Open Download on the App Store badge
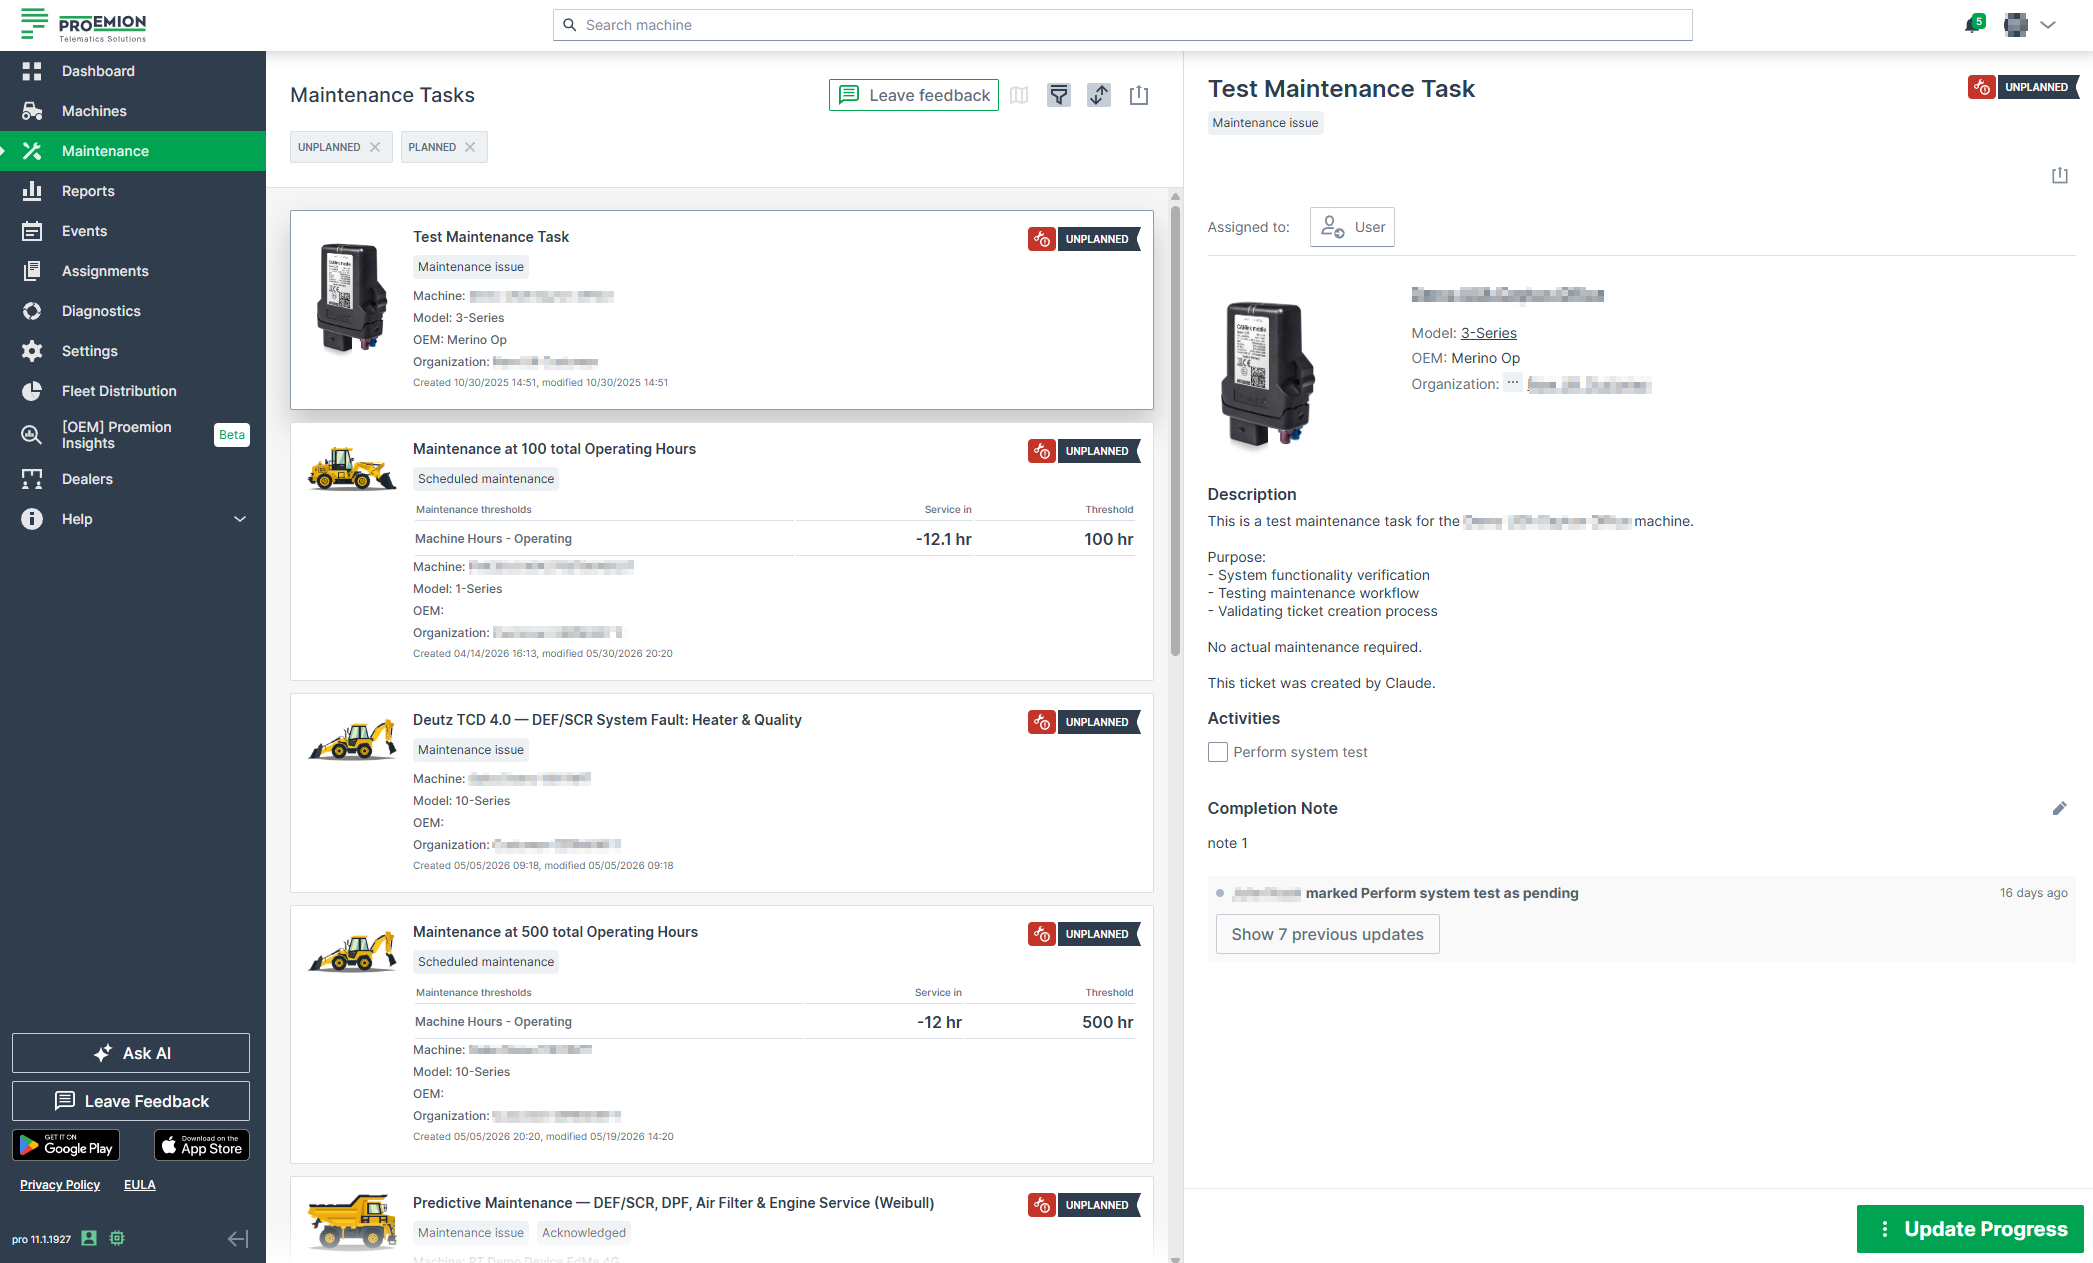Image resolution: width=2093 pixels, height=1263 pixels. click(x=202, y=1145)
